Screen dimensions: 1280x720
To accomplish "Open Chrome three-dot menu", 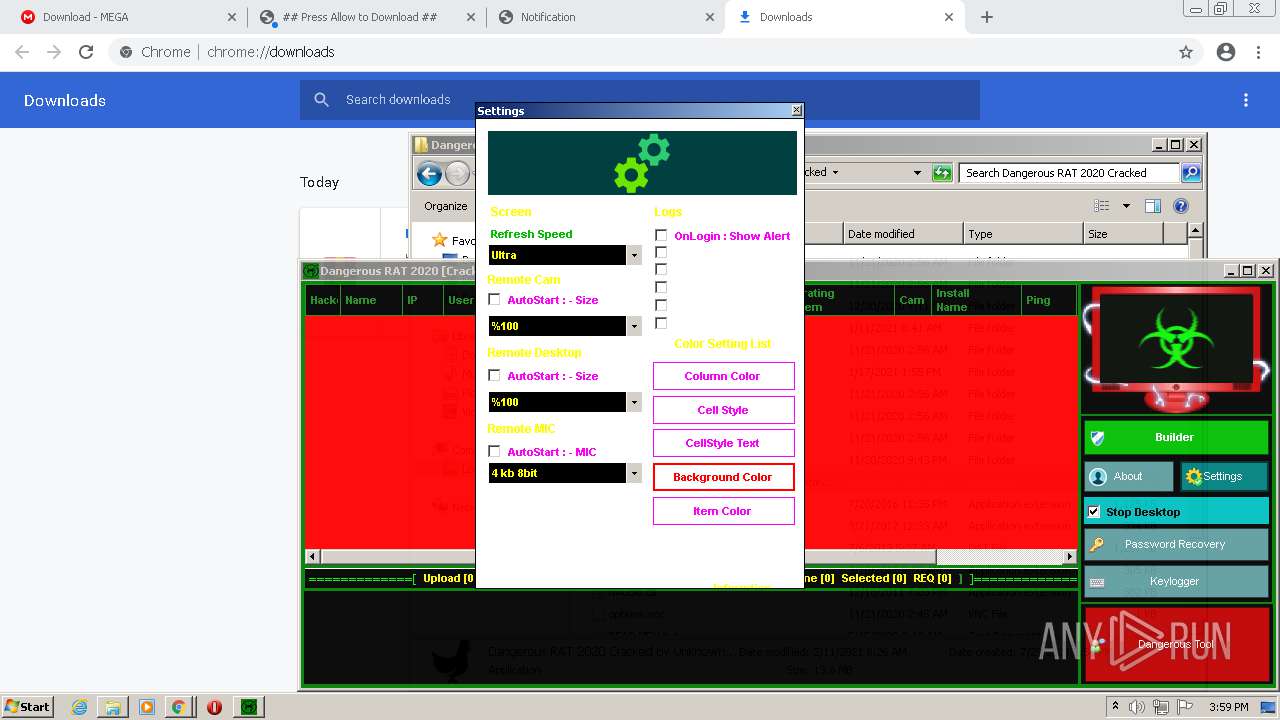I will tap(1258, 52).
